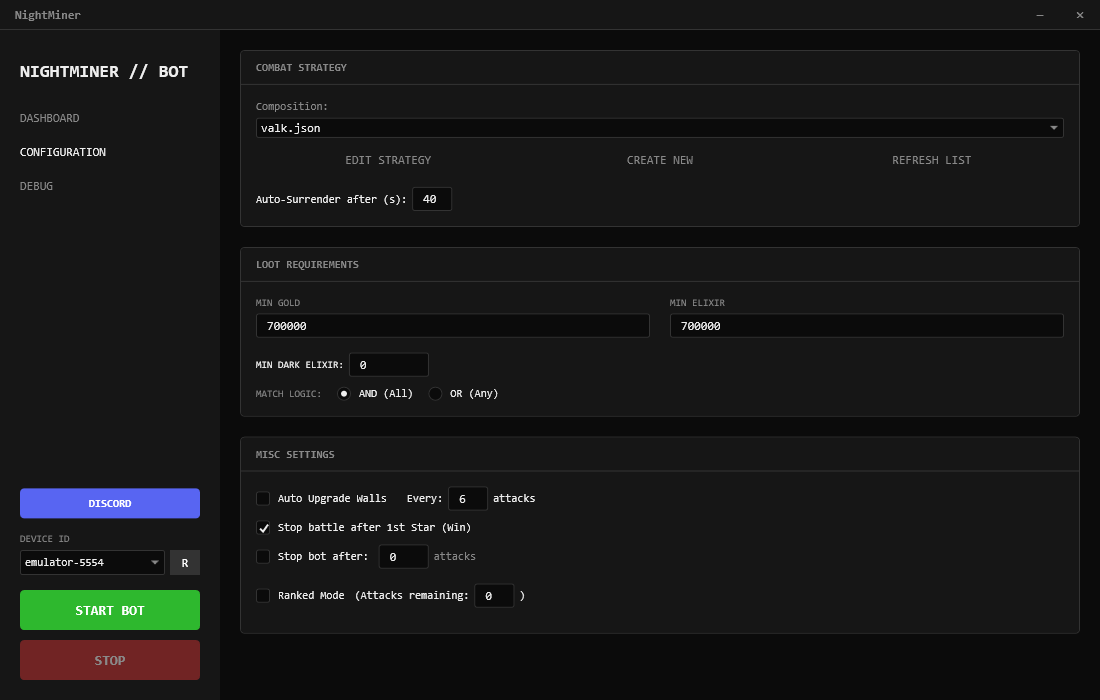Open the Dashboard page
Screen dimensions: 1100x700
(49, 118)
